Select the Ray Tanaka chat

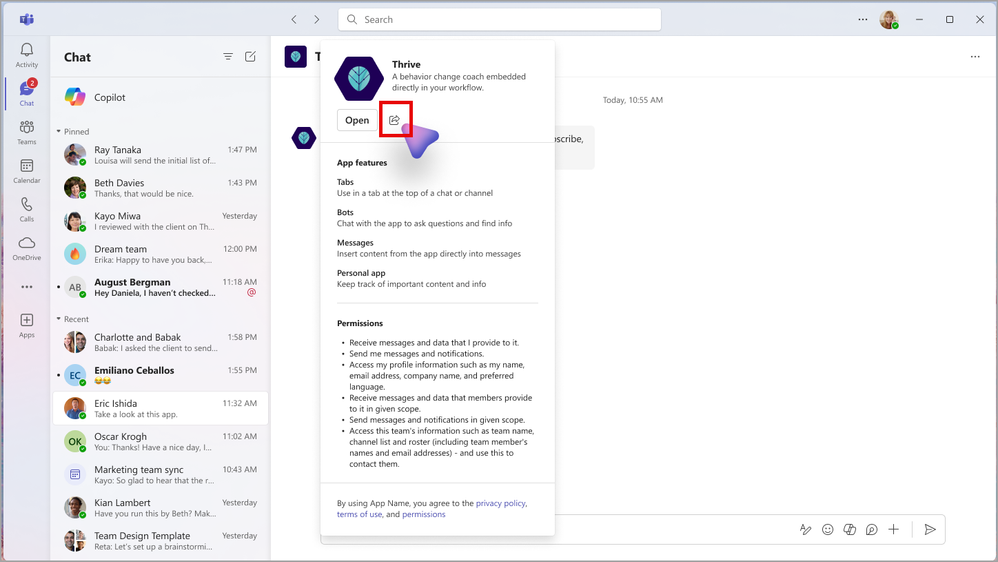click(x=160, y=155)
